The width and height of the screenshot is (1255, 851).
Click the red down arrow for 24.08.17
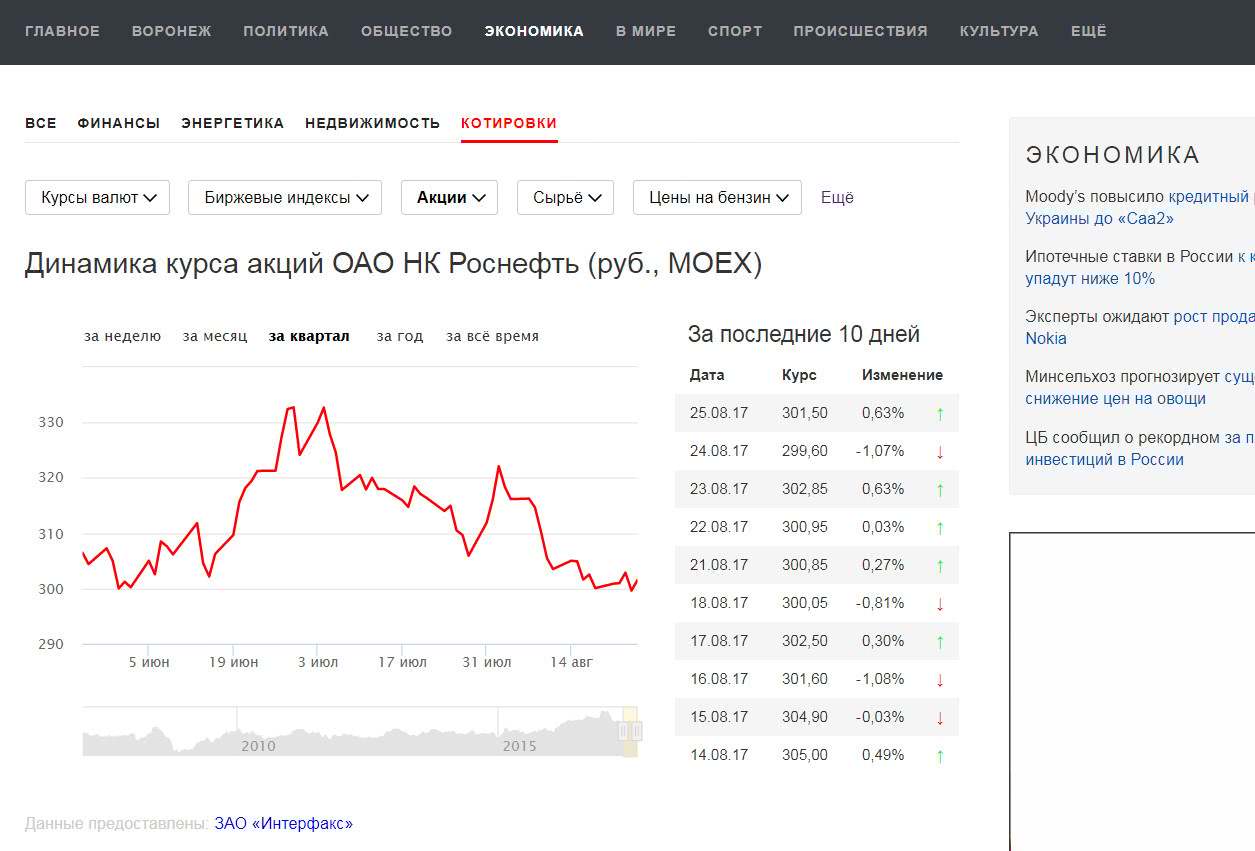coord(940,452)
